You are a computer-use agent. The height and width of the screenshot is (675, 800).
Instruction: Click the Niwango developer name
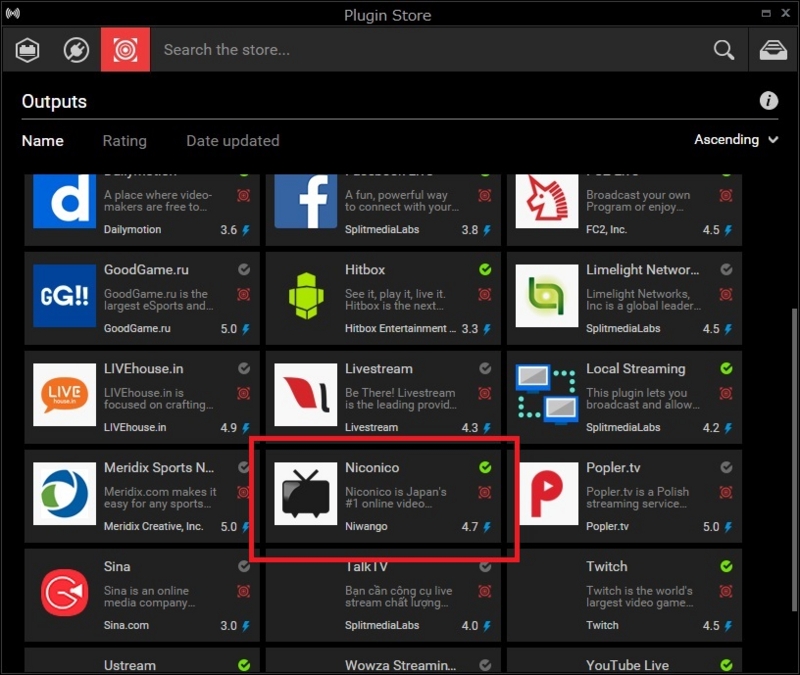click(x=366, y=526)
